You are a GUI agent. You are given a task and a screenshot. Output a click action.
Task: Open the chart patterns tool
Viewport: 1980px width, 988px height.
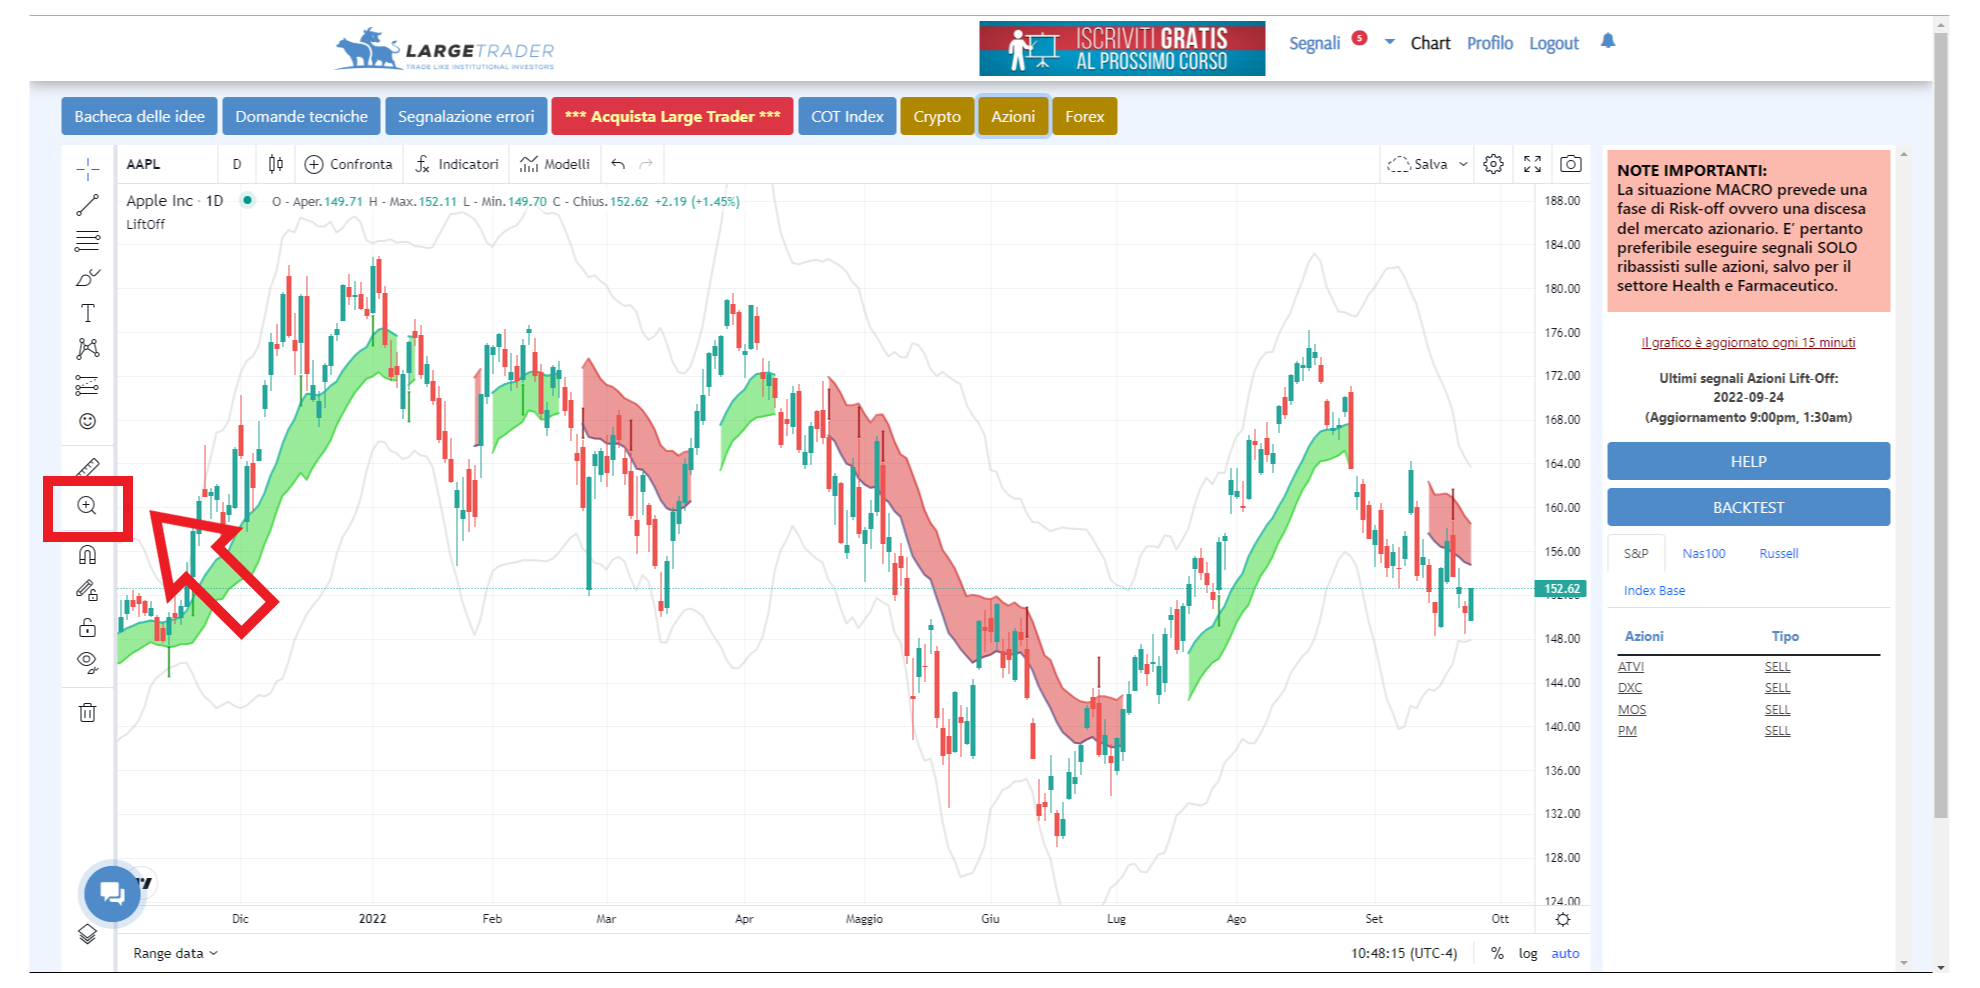(x=88, y=349)
